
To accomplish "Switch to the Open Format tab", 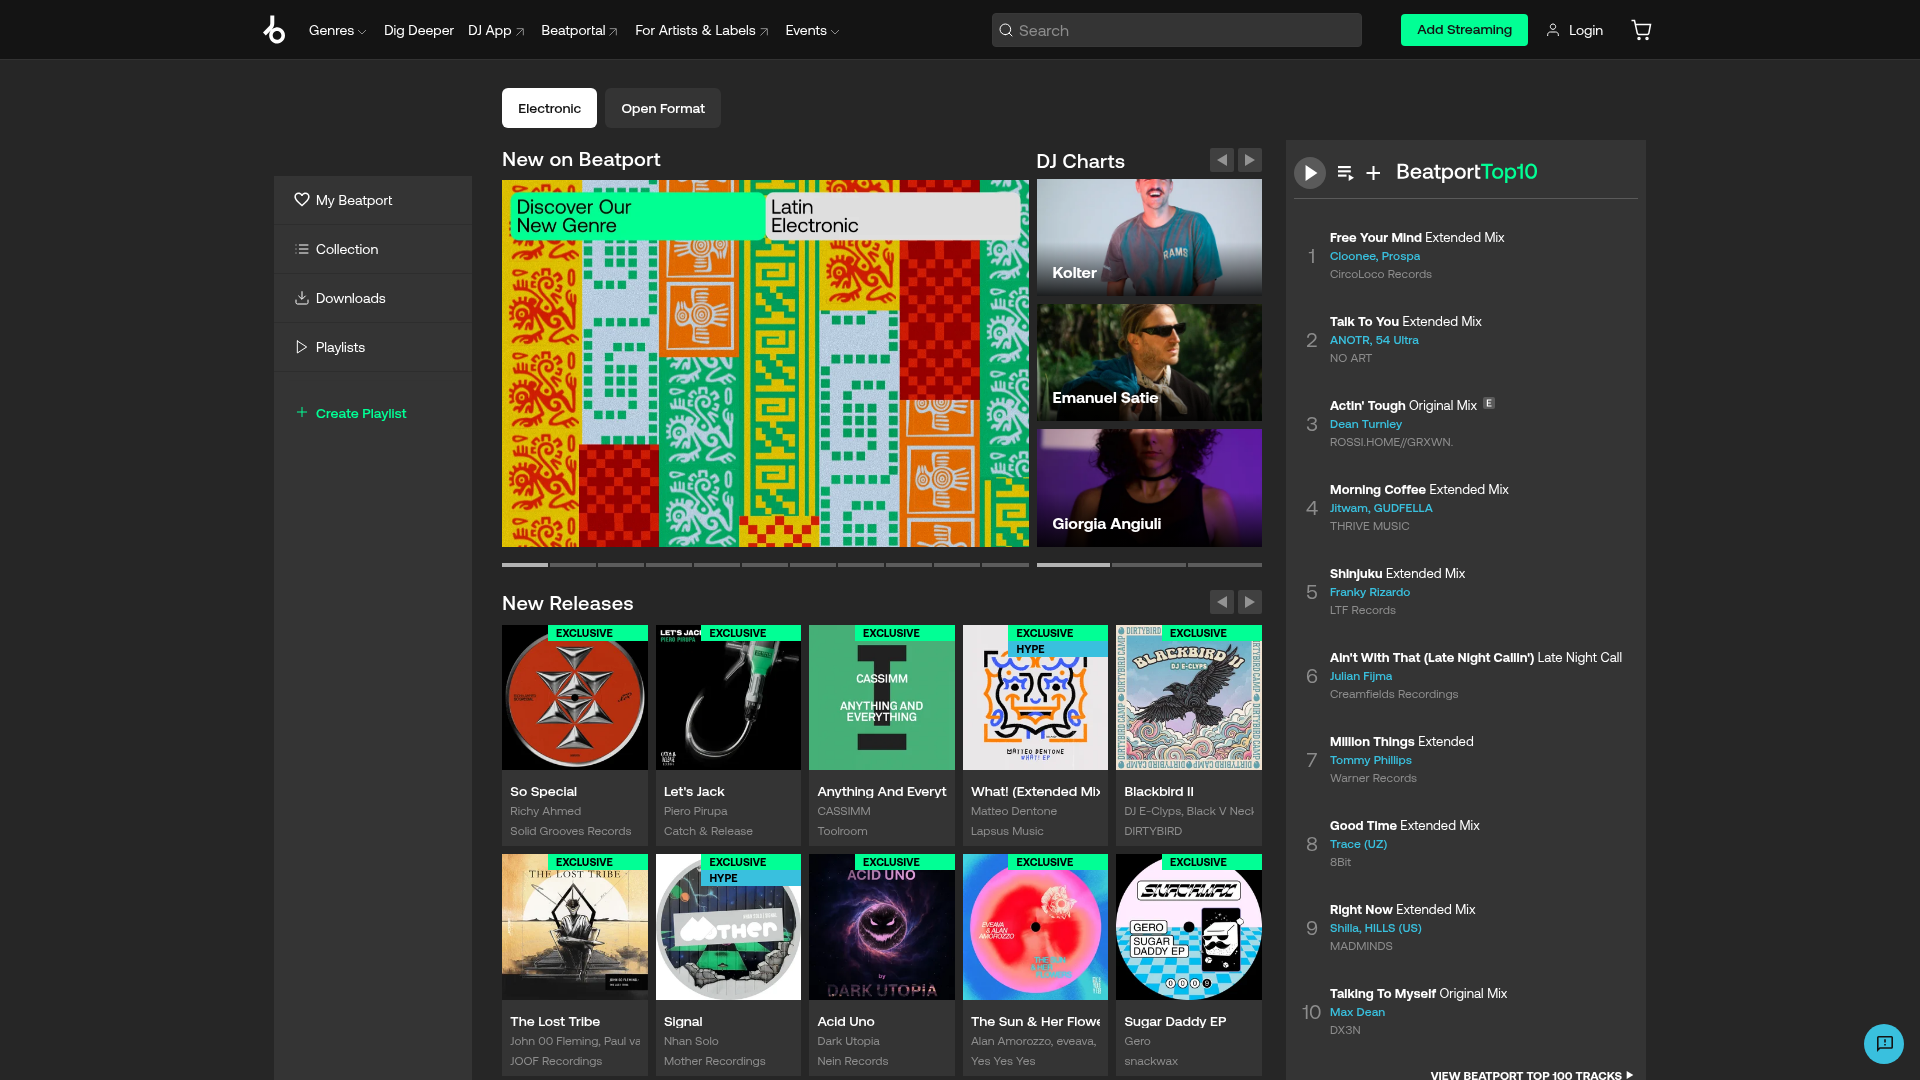I will point(662,108).
